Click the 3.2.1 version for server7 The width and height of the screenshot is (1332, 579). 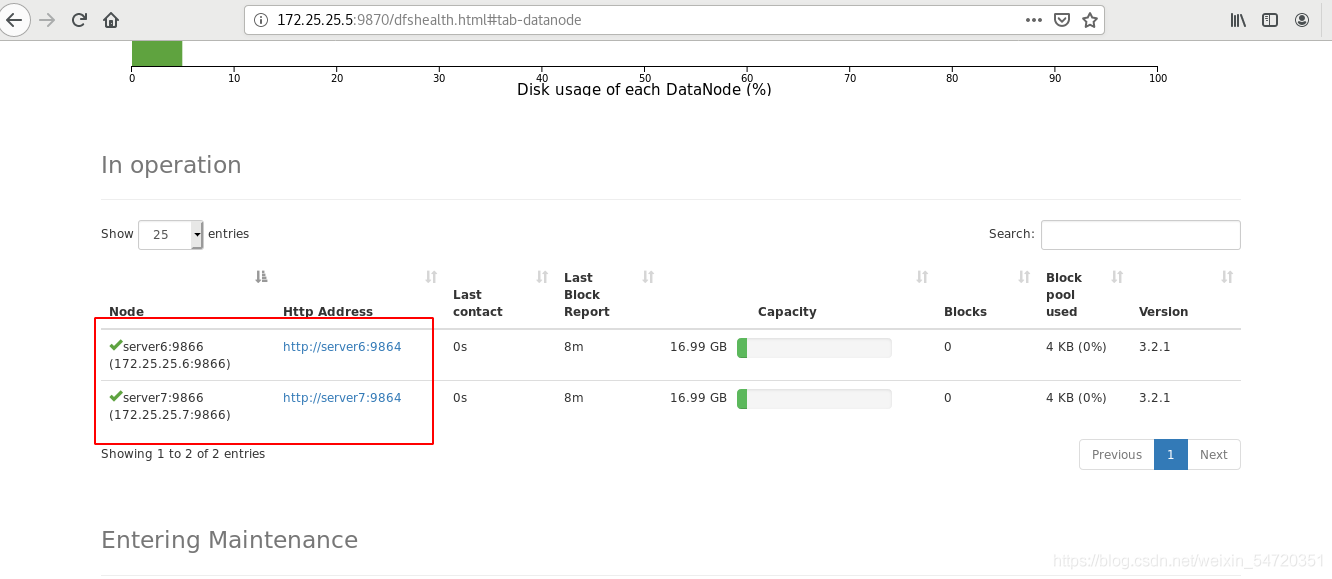pyautogui.click(x=1154, y=398)
